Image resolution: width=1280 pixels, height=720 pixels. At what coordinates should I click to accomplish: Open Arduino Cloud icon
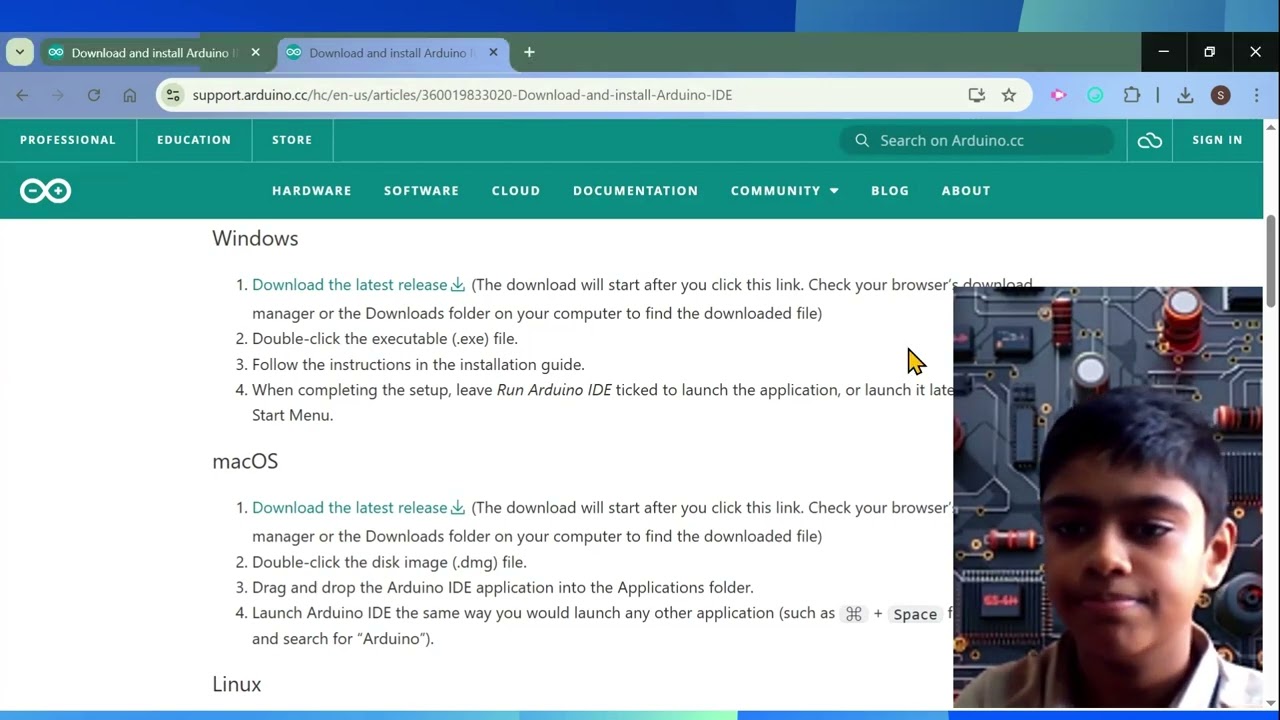(1150, 141)
